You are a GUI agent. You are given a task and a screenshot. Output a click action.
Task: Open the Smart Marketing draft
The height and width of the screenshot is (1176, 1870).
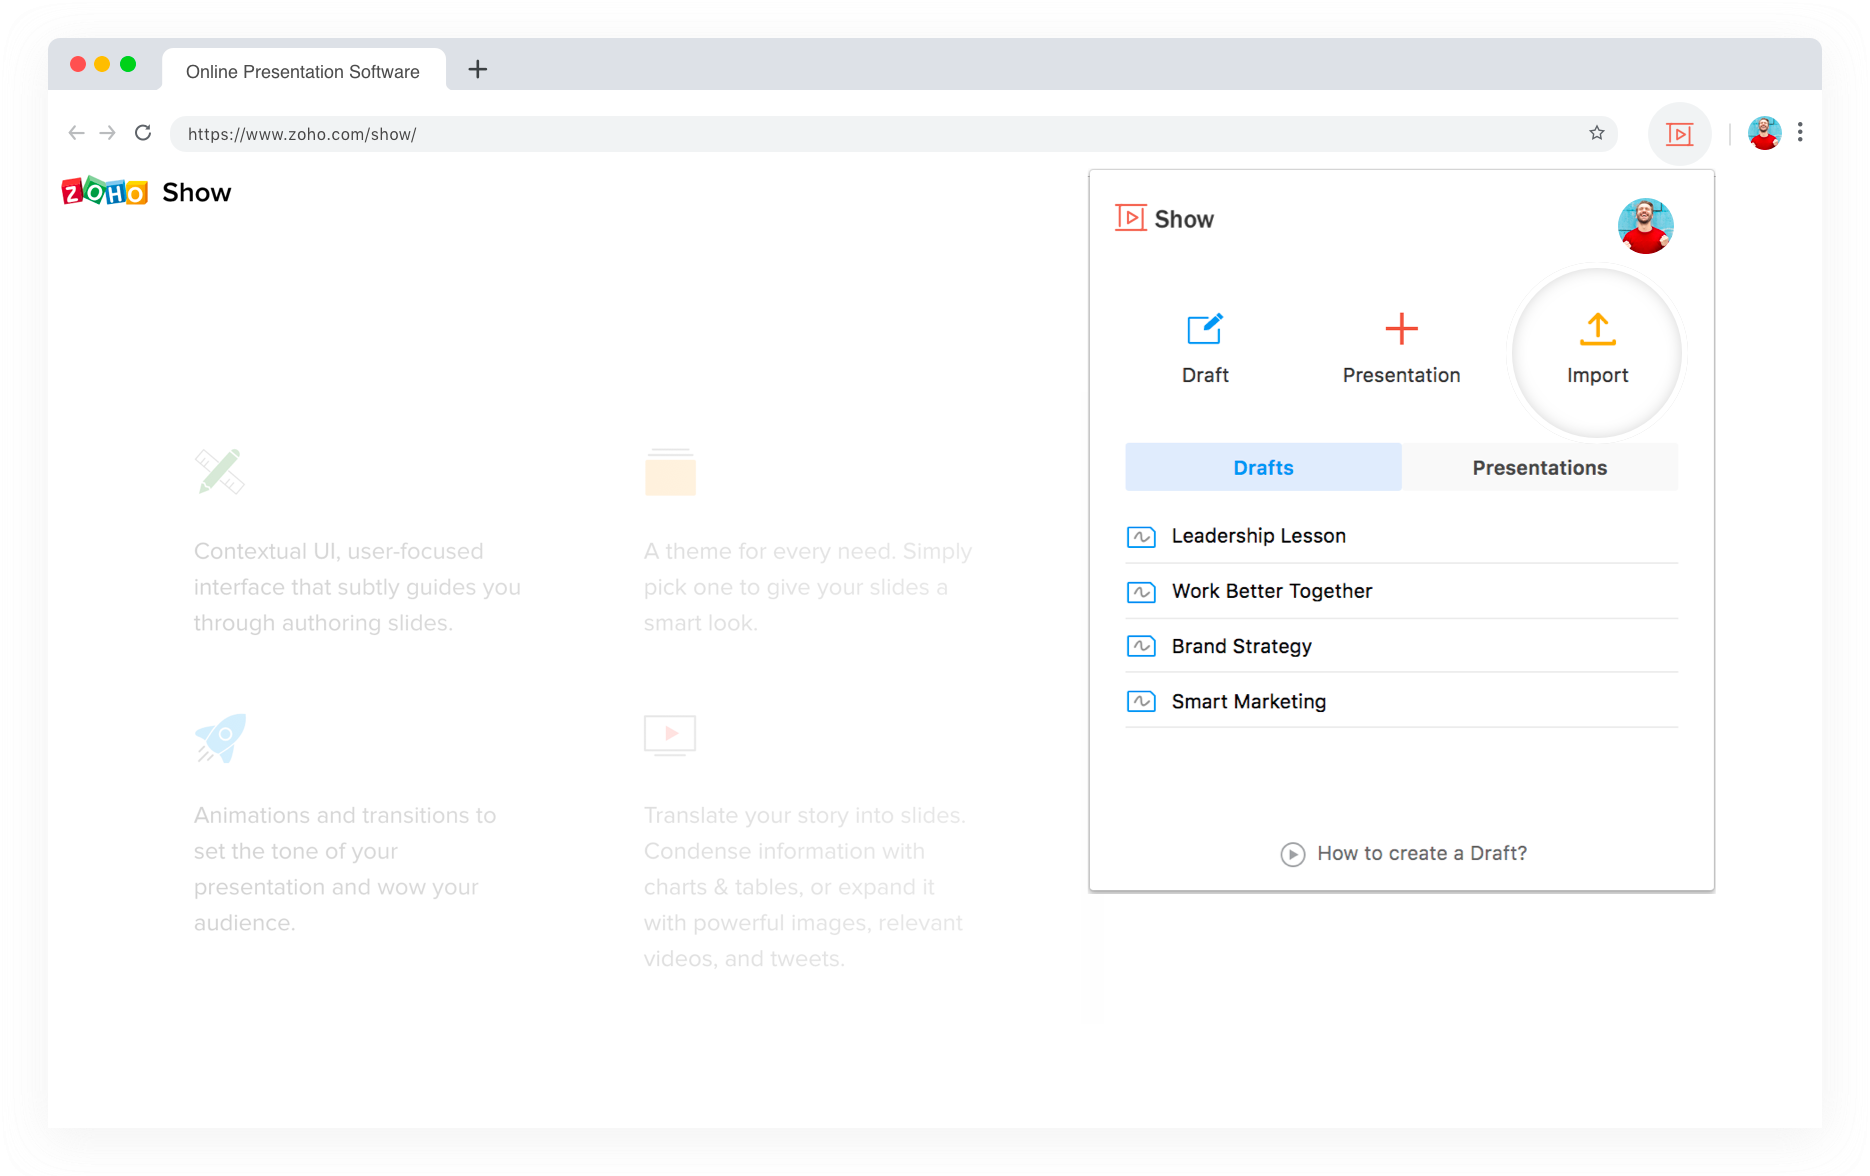click(x=1401, y=701)
